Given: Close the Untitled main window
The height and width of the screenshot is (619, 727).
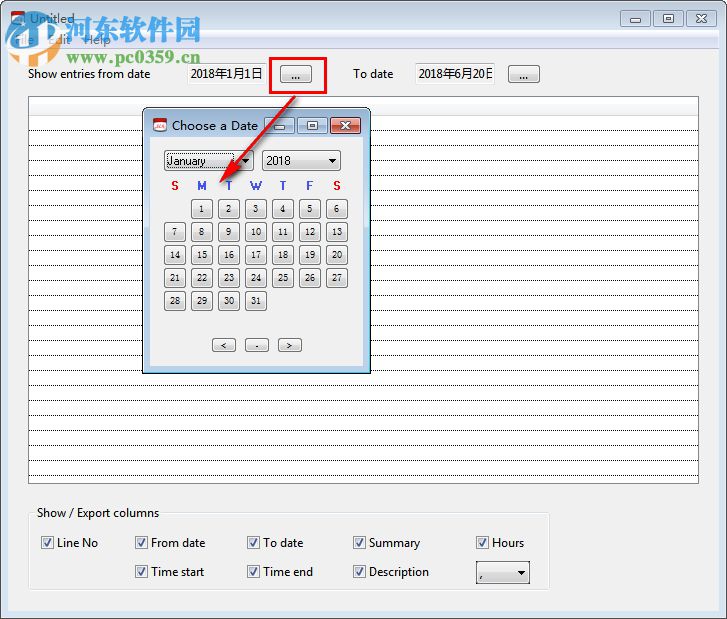Looking at the screenshot, I should click(x=701, y=19).
